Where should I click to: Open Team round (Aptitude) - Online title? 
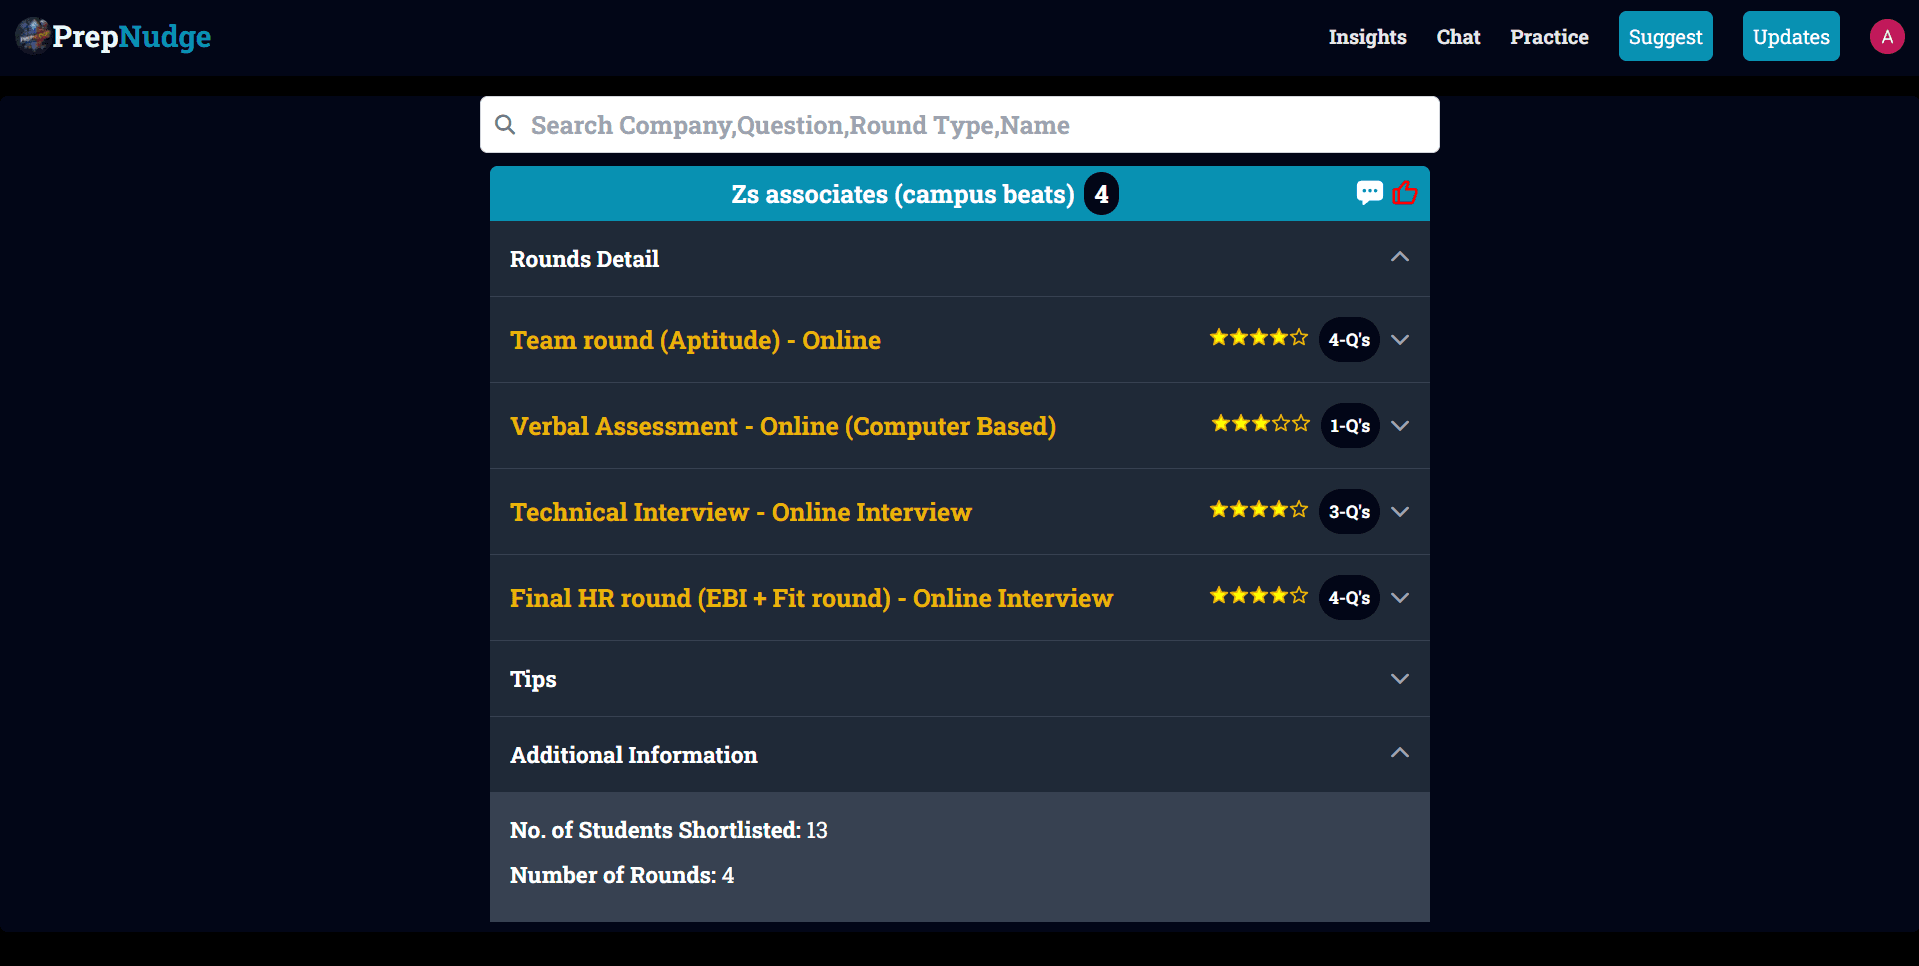[x=695, y=340]
